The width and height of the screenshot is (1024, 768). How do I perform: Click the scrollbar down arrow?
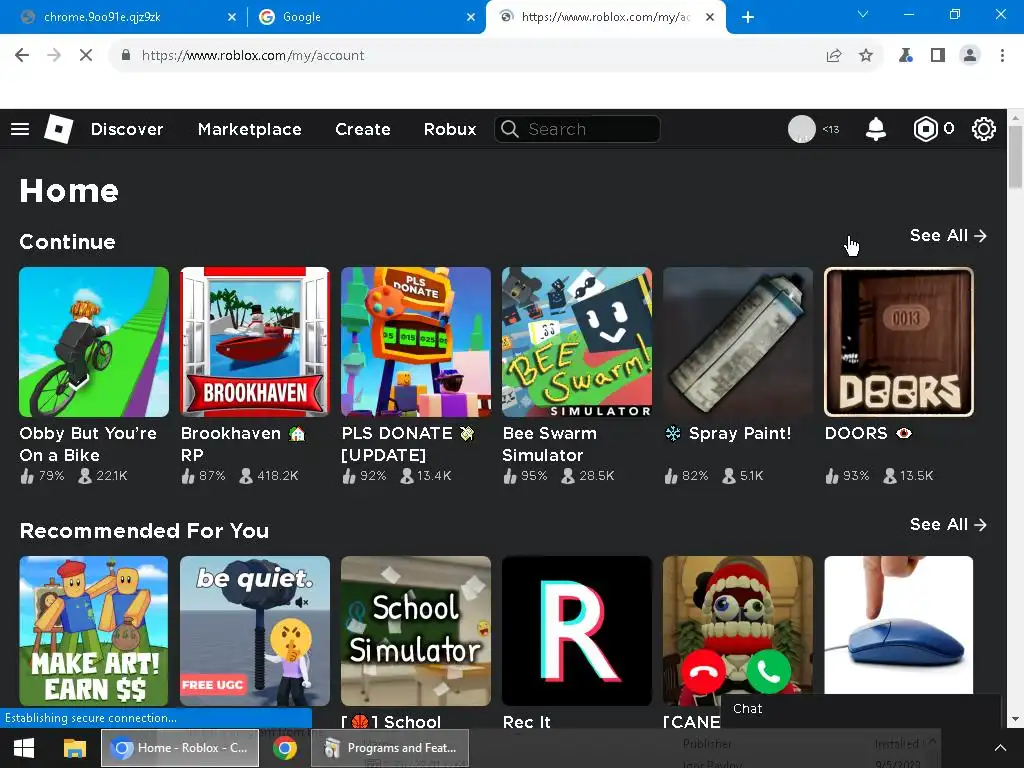click(1015, 720)
